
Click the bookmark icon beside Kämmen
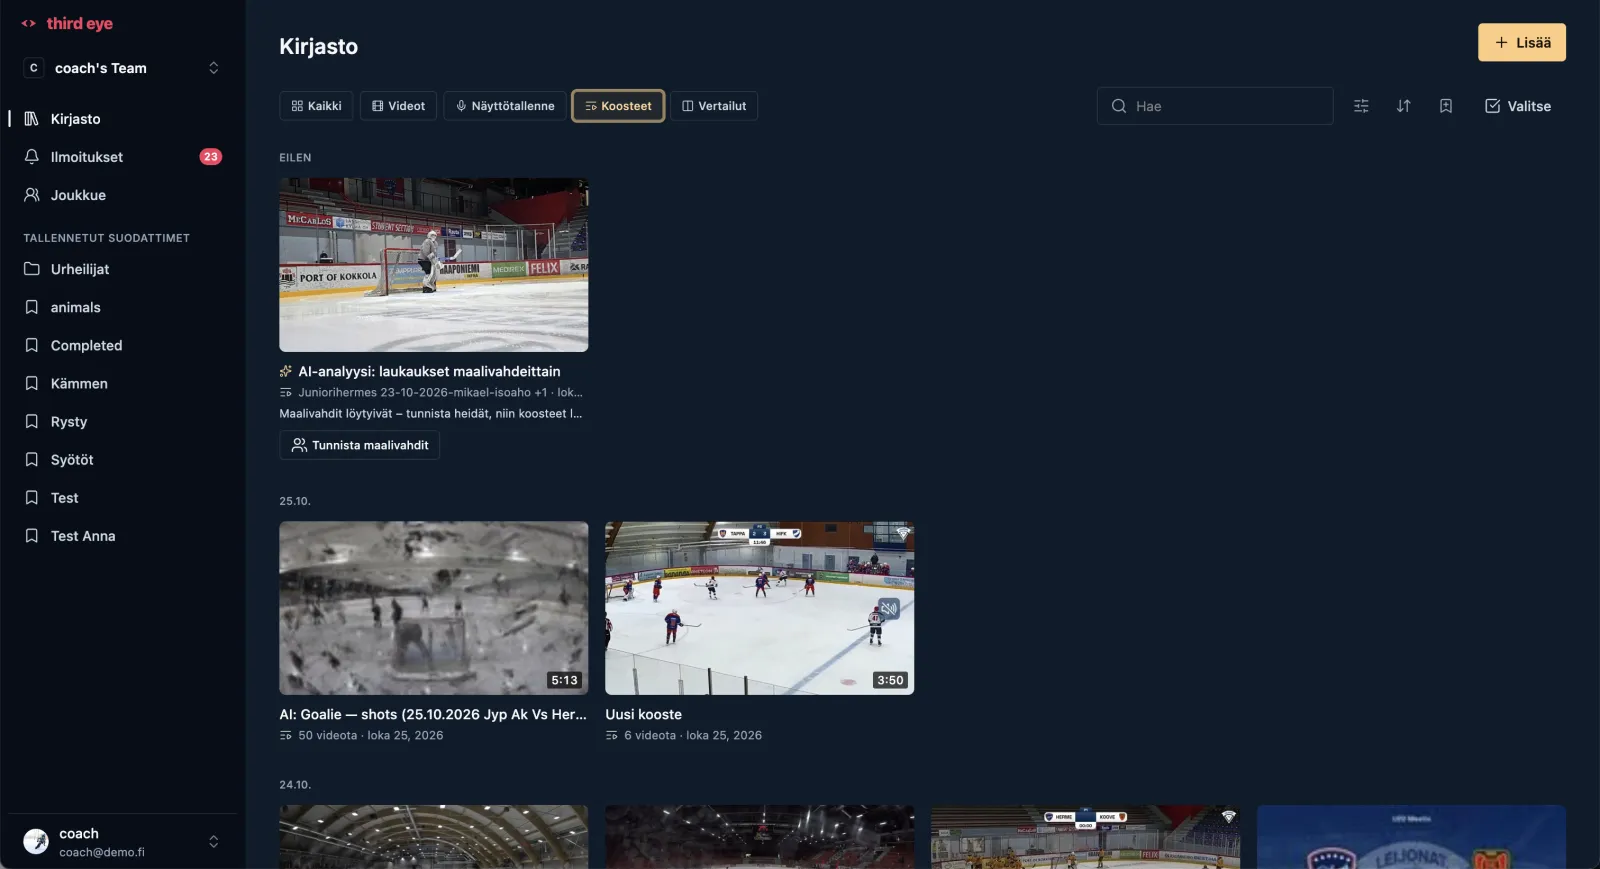coord(32,383)
